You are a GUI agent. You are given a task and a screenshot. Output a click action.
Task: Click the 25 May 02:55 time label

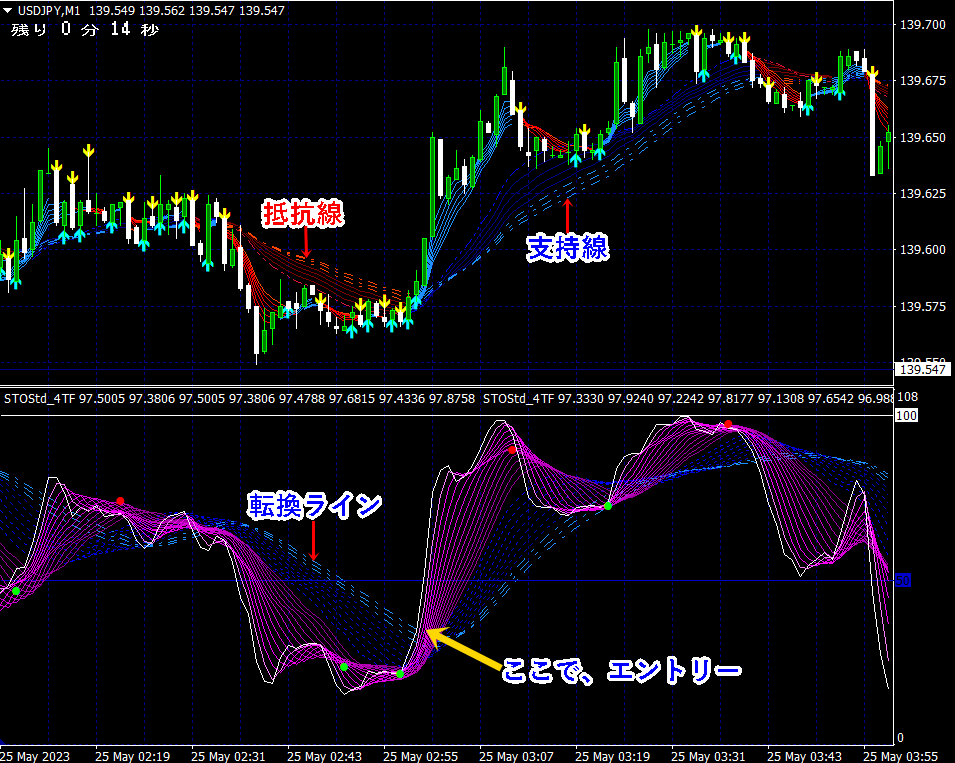[x=421, y=754]
